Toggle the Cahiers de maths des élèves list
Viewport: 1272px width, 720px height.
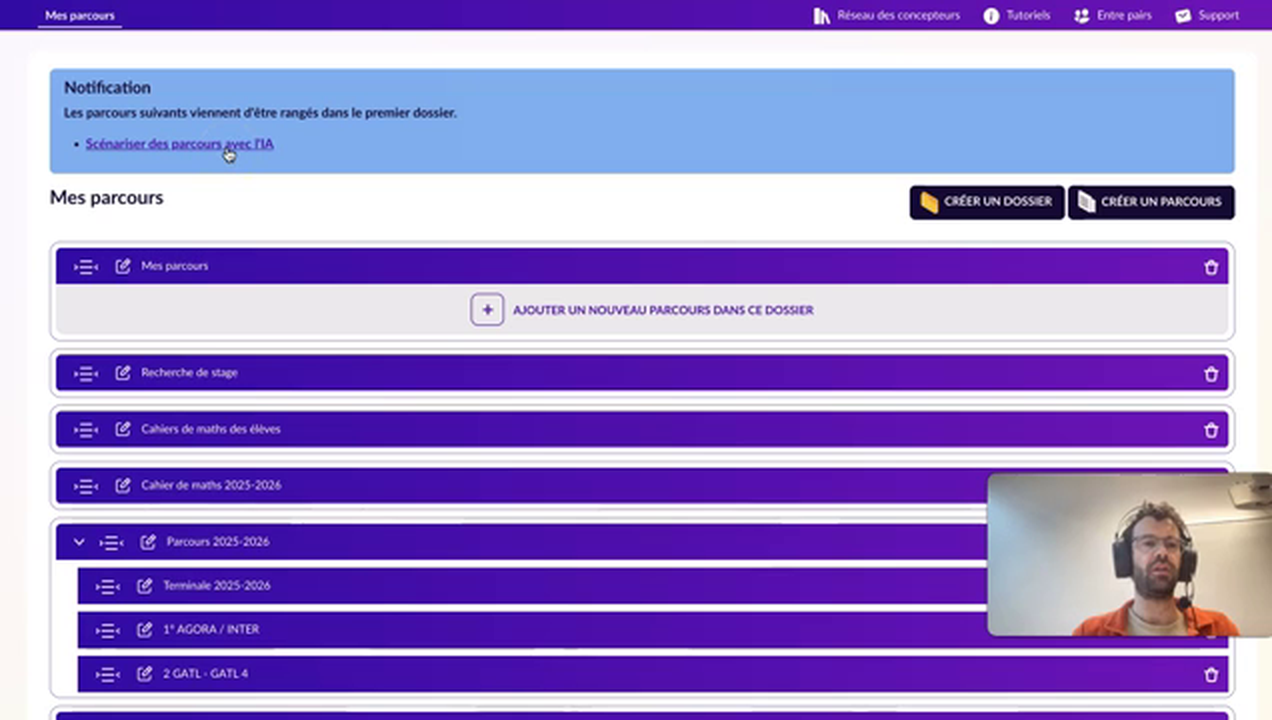[x=86, y=429]
